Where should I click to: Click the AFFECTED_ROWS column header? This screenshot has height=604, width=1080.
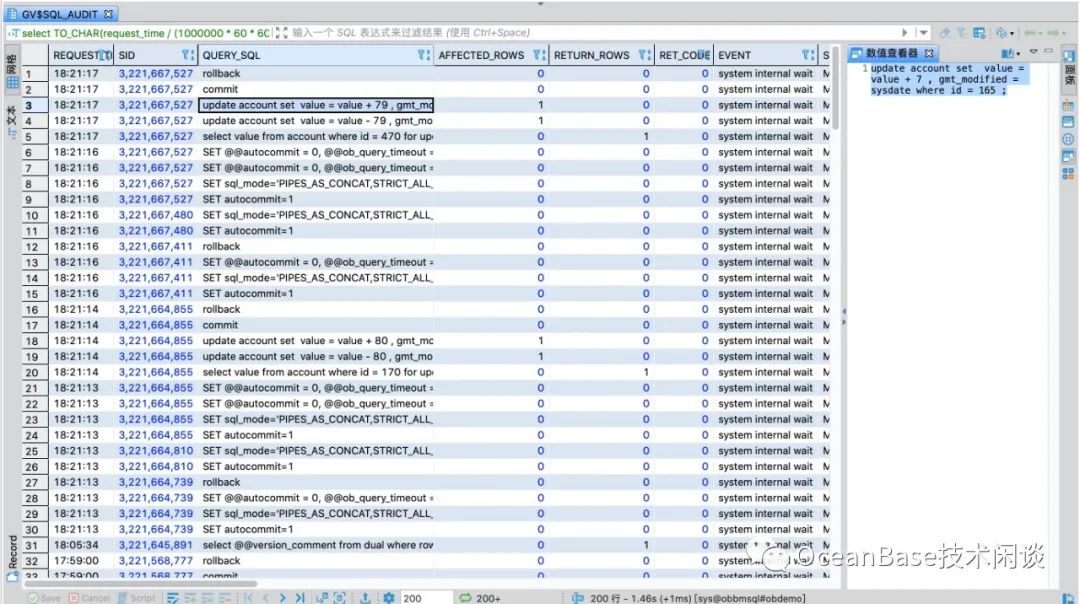click(481, 55)
